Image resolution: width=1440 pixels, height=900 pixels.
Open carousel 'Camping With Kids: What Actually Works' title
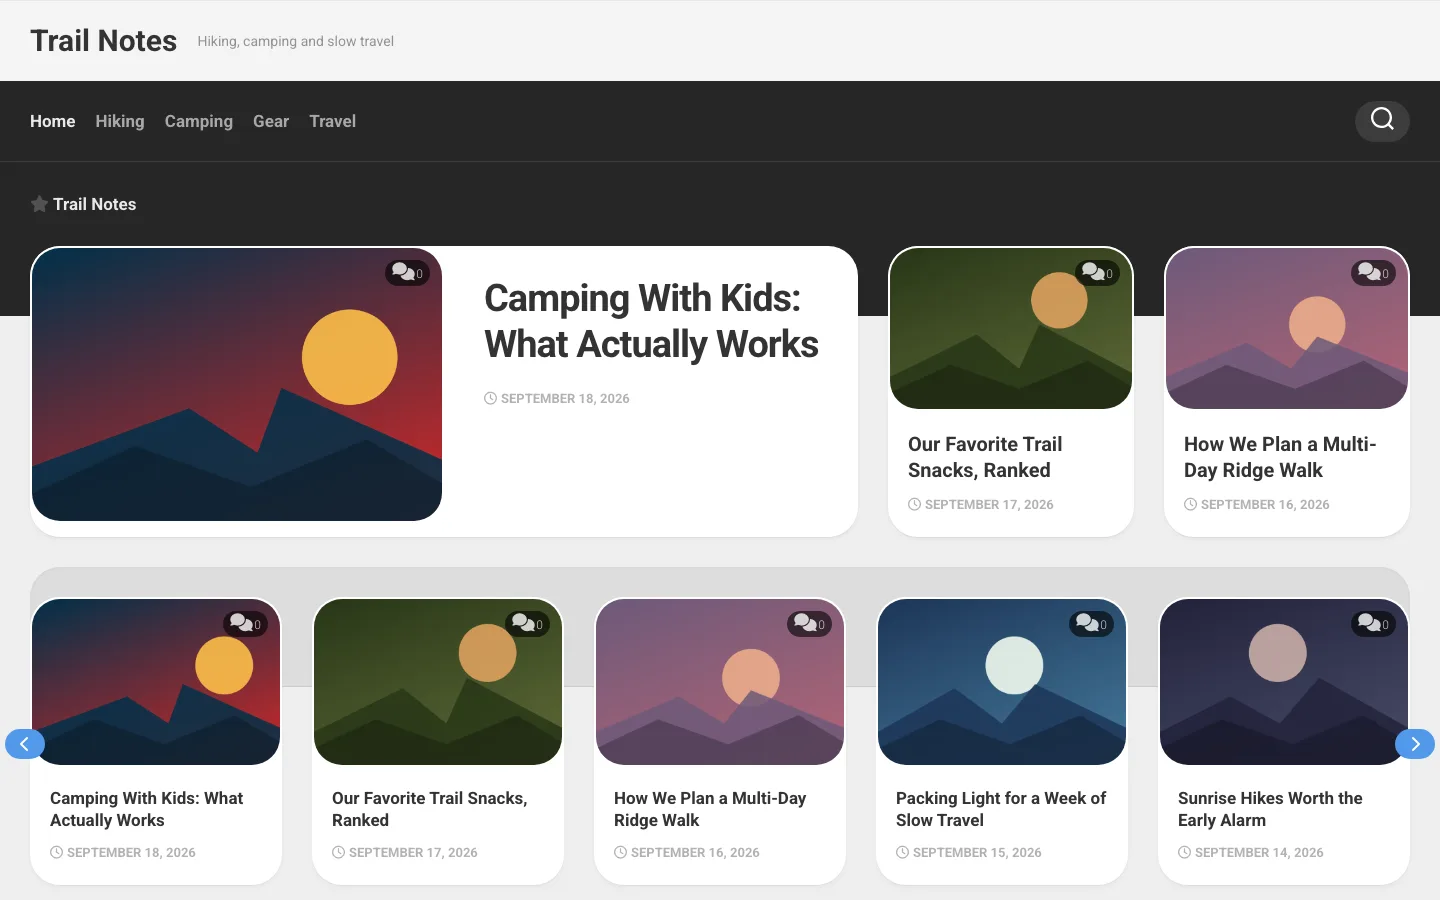point(147,809)
